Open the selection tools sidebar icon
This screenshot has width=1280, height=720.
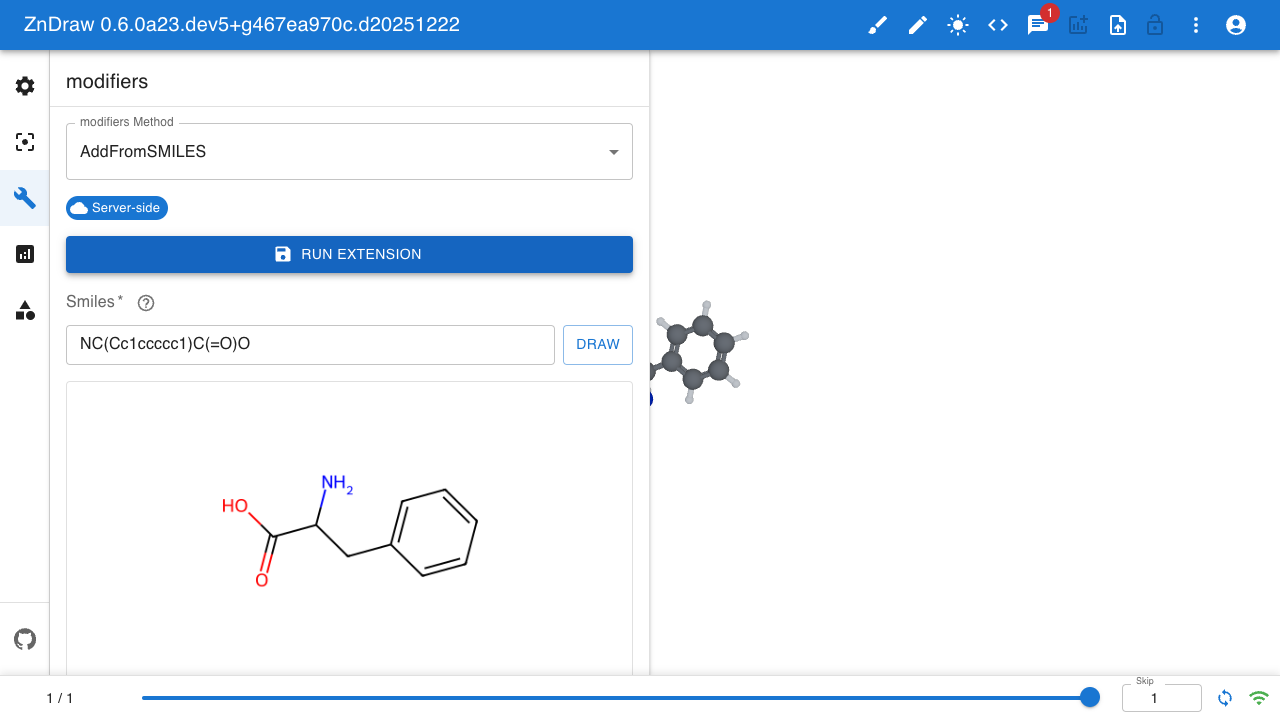(25, 142)
